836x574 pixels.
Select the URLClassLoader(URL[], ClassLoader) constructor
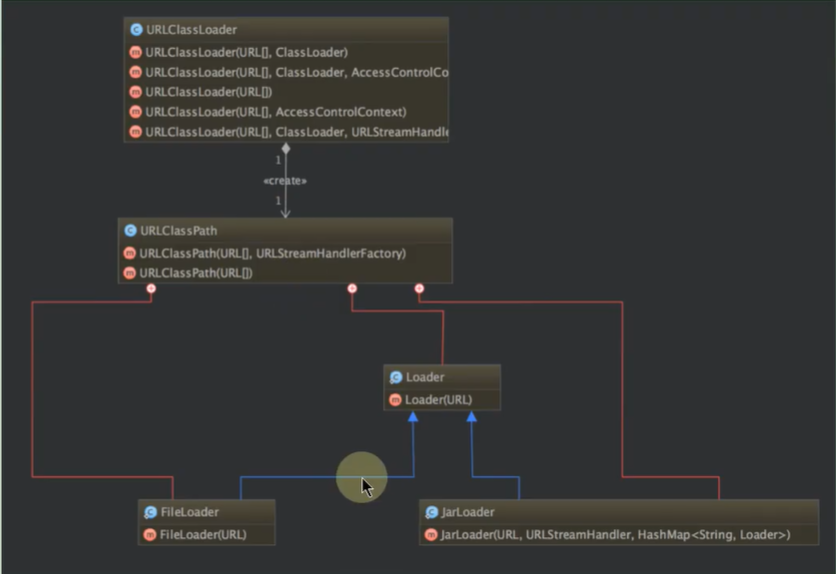tap(246, 52)
